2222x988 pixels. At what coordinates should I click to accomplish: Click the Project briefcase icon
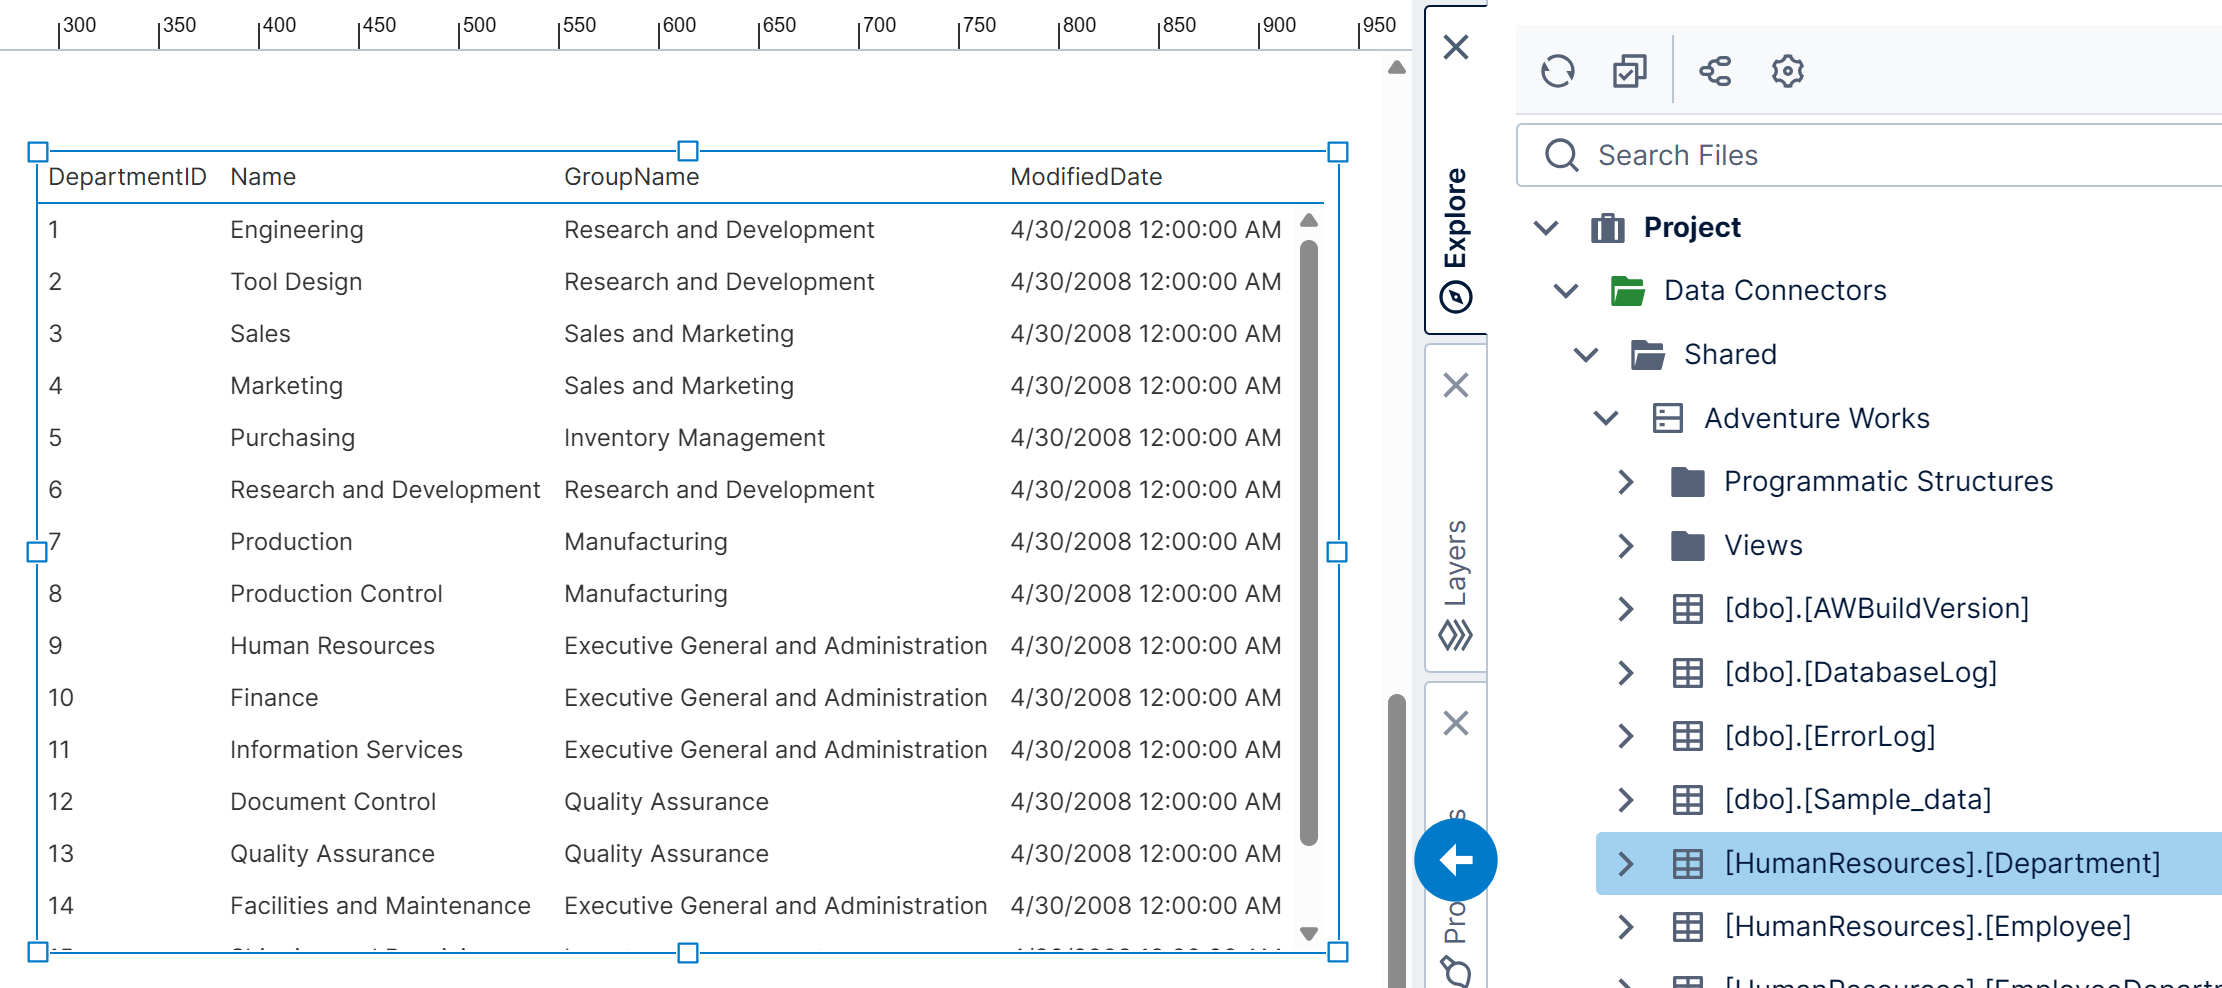point(1606,227)
